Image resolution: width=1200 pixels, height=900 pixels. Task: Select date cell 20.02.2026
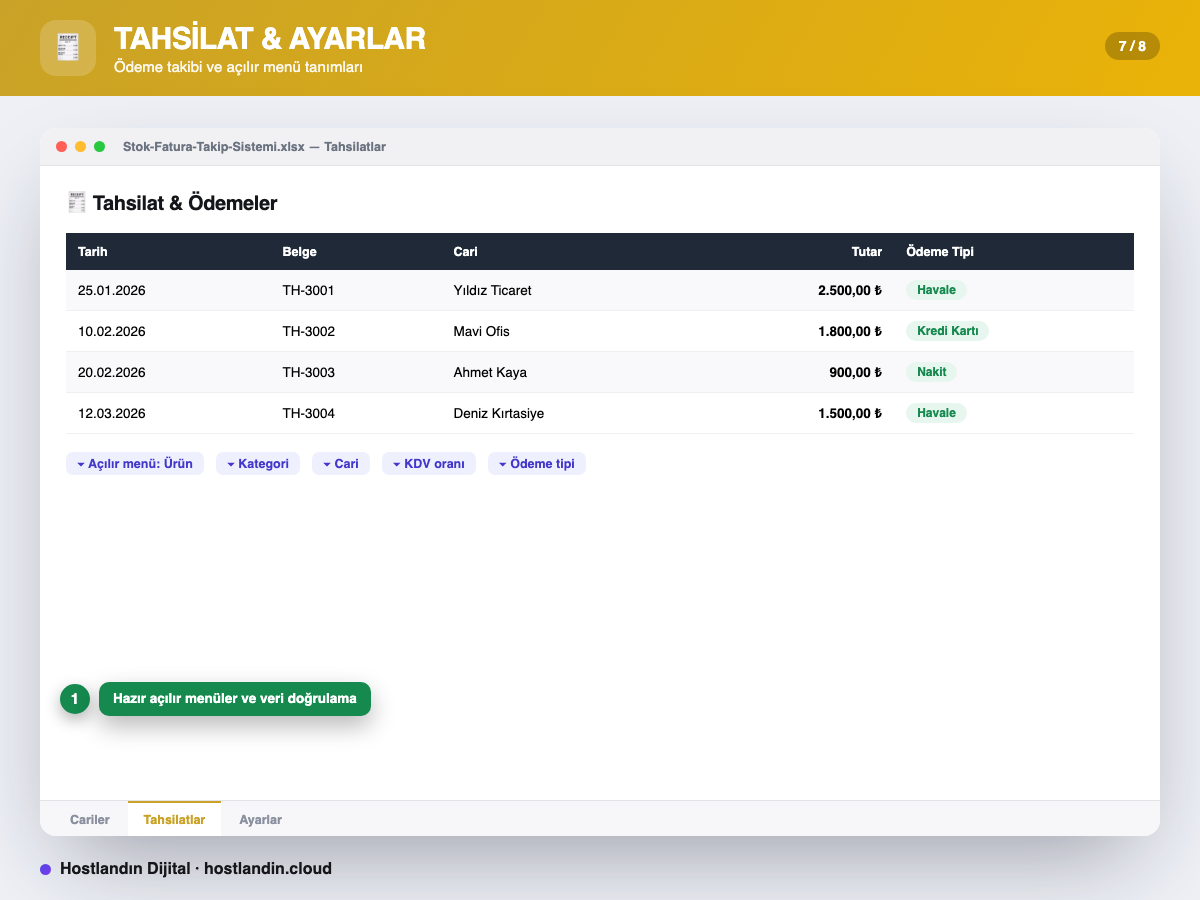pos(112,372)
